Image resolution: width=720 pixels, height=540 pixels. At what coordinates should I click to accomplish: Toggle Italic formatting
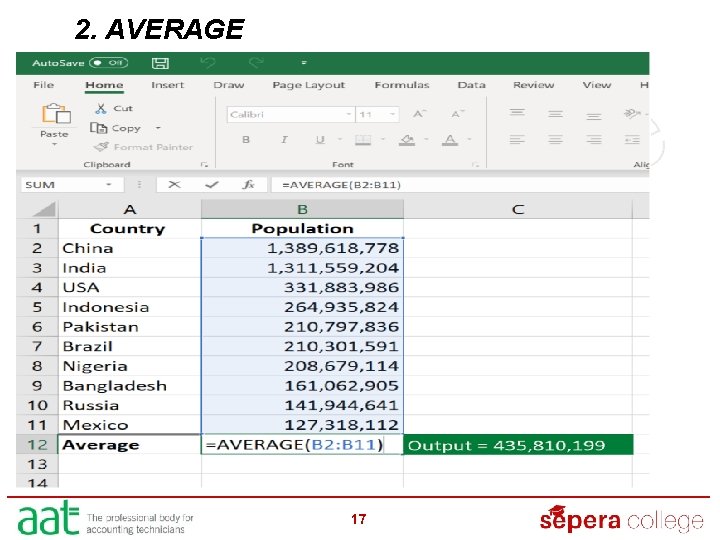(x=284, y=140)
